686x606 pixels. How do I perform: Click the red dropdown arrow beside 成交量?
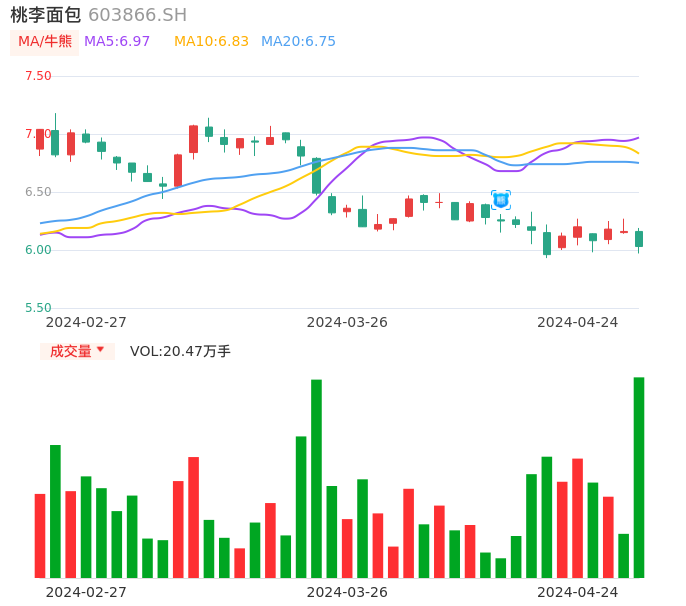click(100, 350)
